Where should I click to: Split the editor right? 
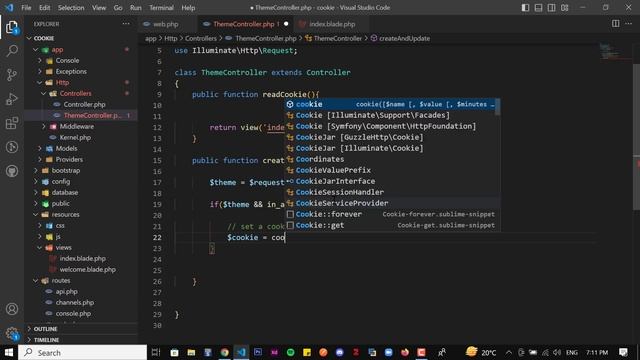point(616,24)
